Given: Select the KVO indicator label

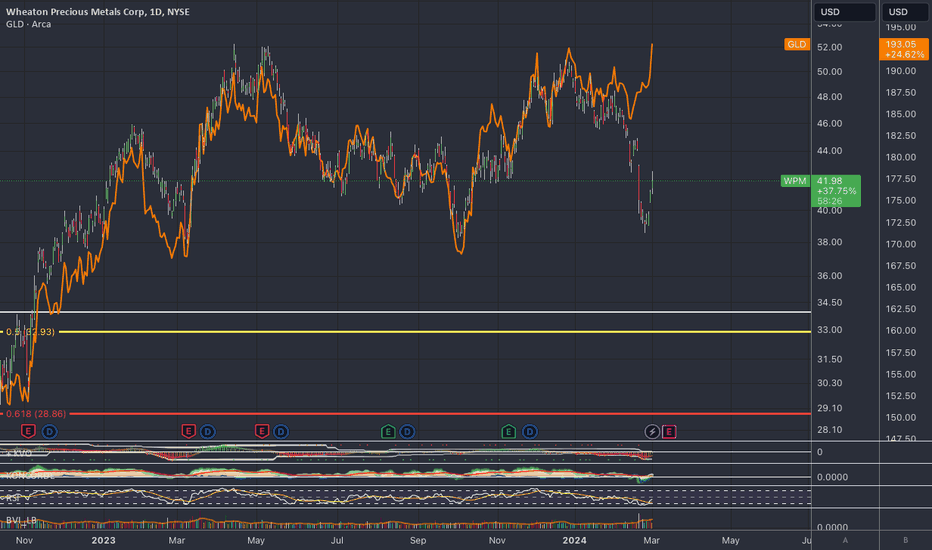Looking at the screenshot, I should 20,453.
